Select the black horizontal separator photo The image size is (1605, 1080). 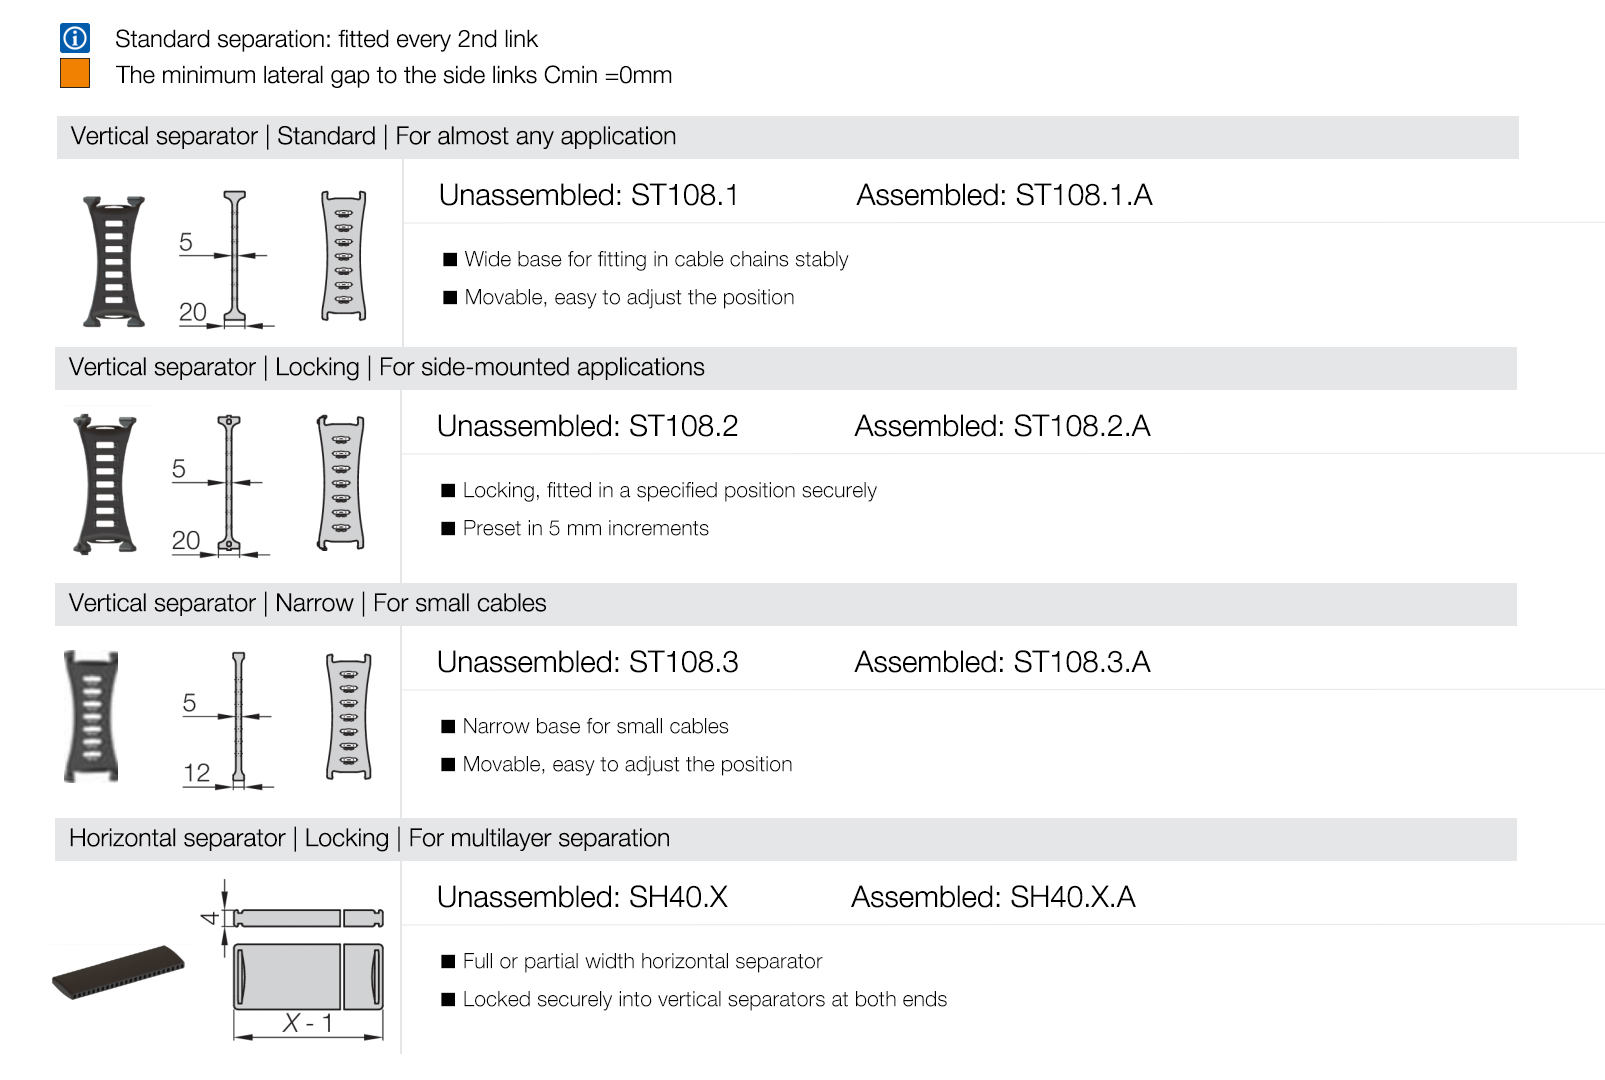coord(119,972)
